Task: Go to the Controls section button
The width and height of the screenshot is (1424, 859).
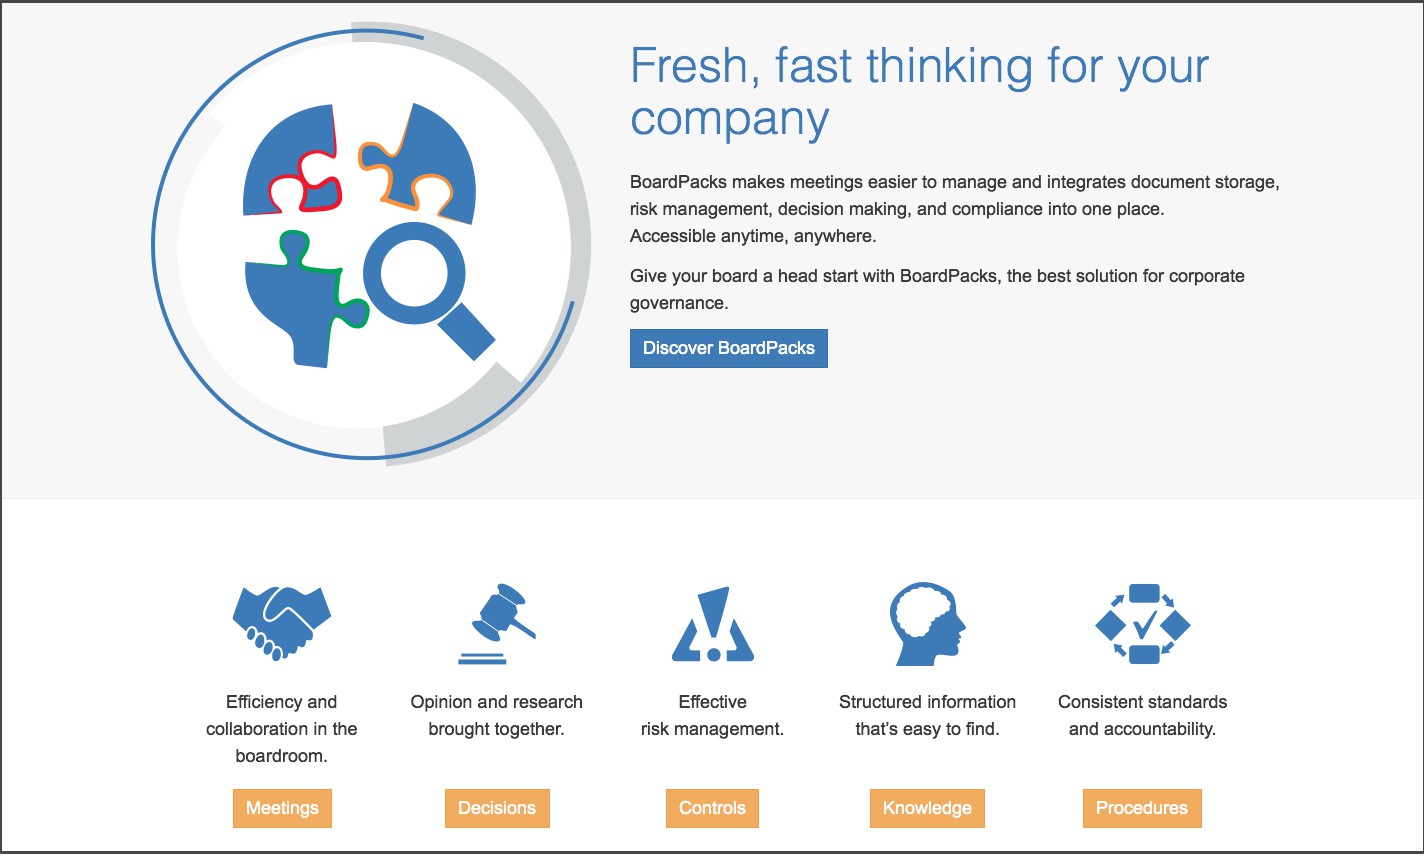Action: click(x=712, y=808)
